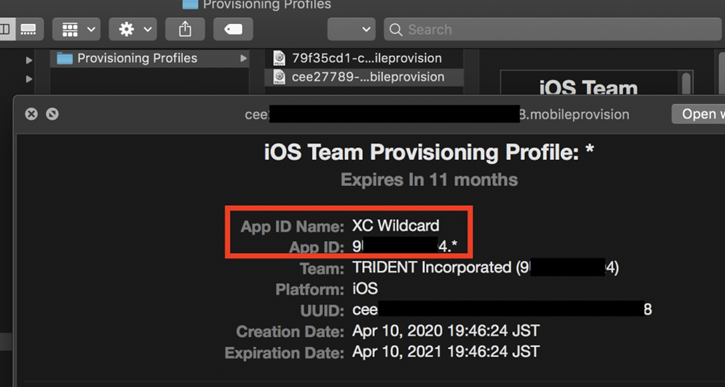This screenshot has width=725, height=387.
Task: Click in the Finder Search field
Action: click(x=553, y=29)
